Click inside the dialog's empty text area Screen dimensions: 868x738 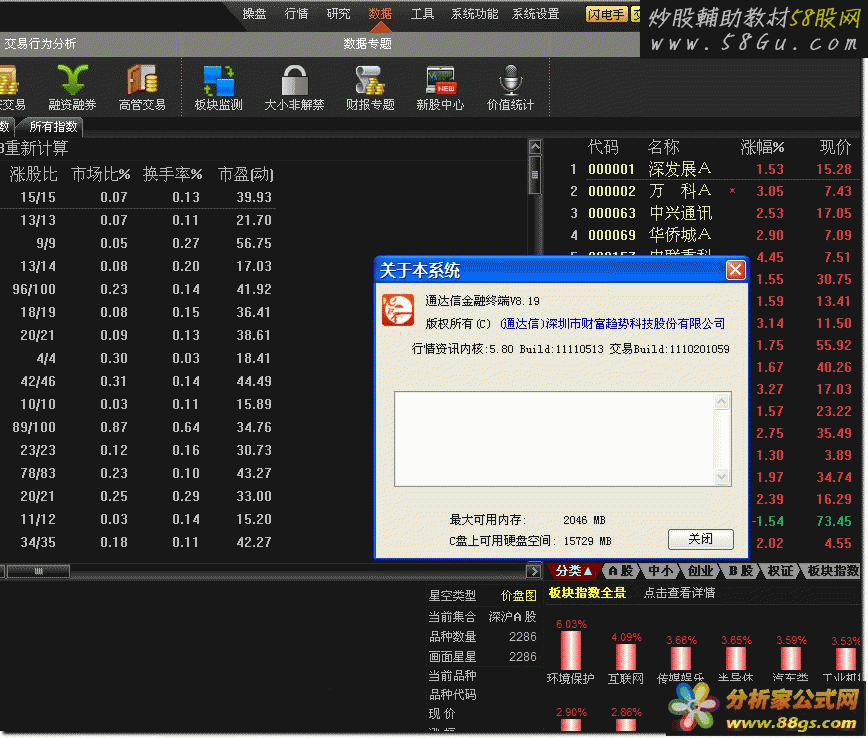tap(555, 439)
